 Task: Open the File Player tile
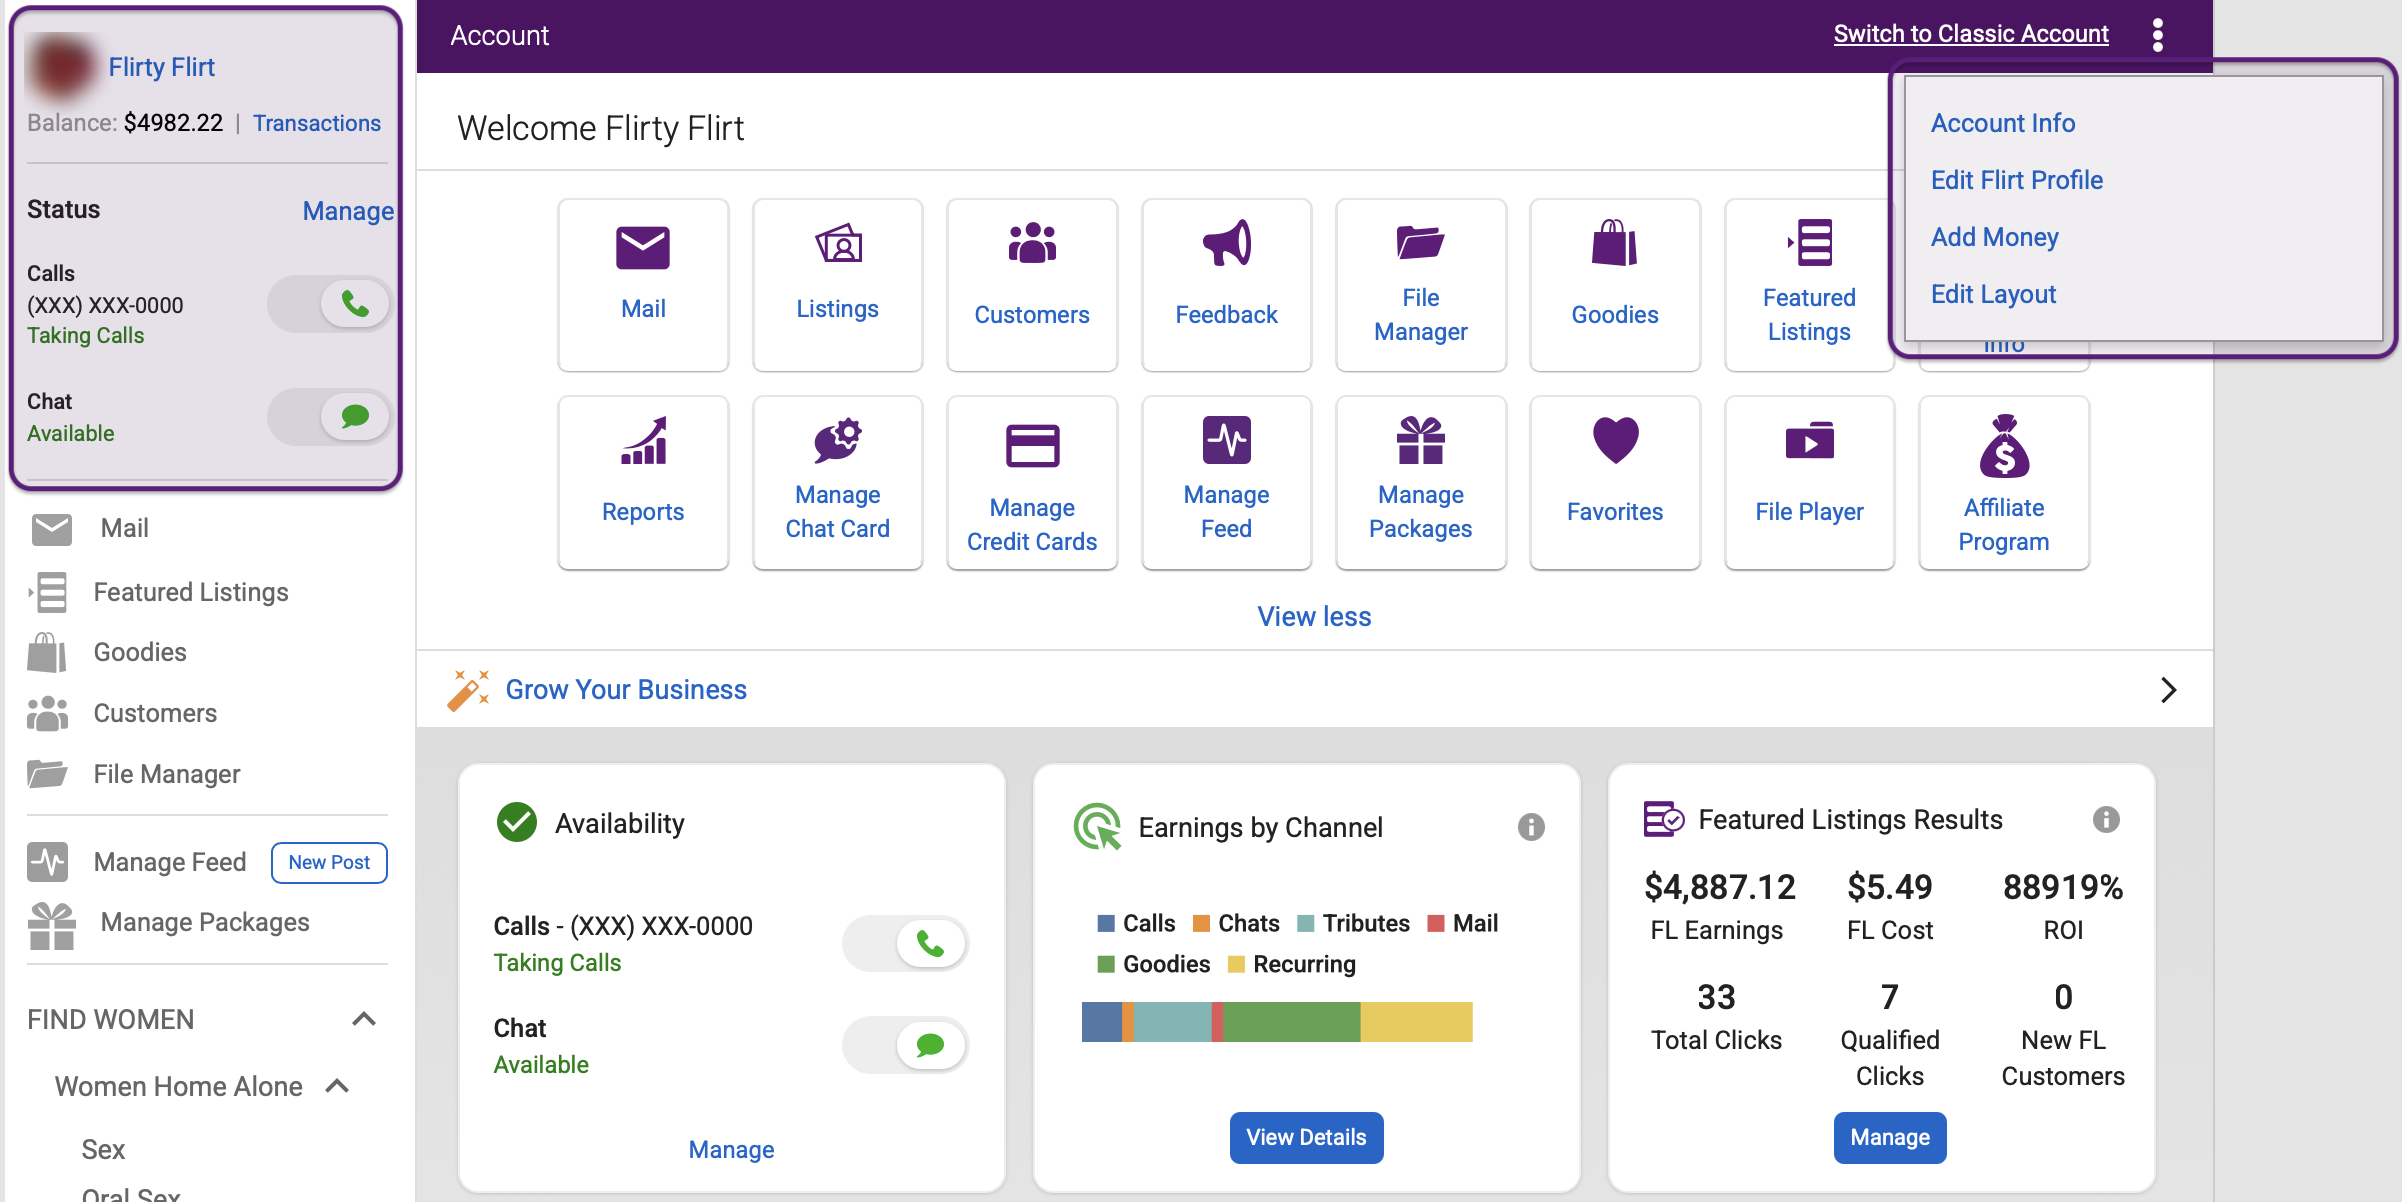[1809, 483]
